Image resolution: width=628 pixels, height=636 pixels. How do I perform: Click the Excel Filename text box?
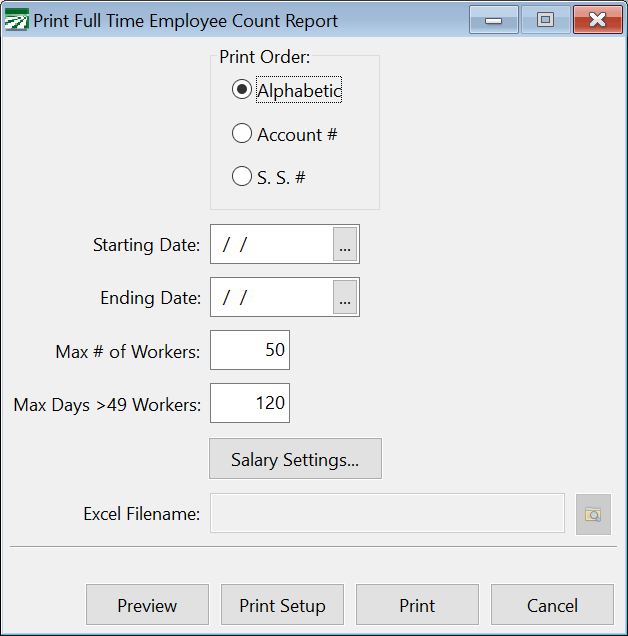point(387,514)
